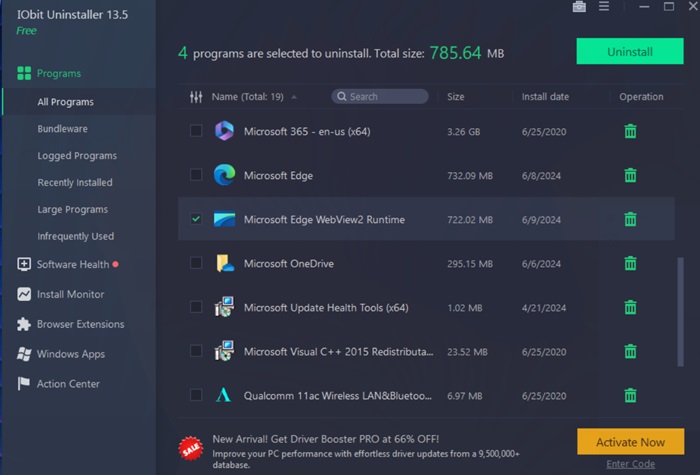Open Install Monitor section
700x475 pixels.
point(71,294)
